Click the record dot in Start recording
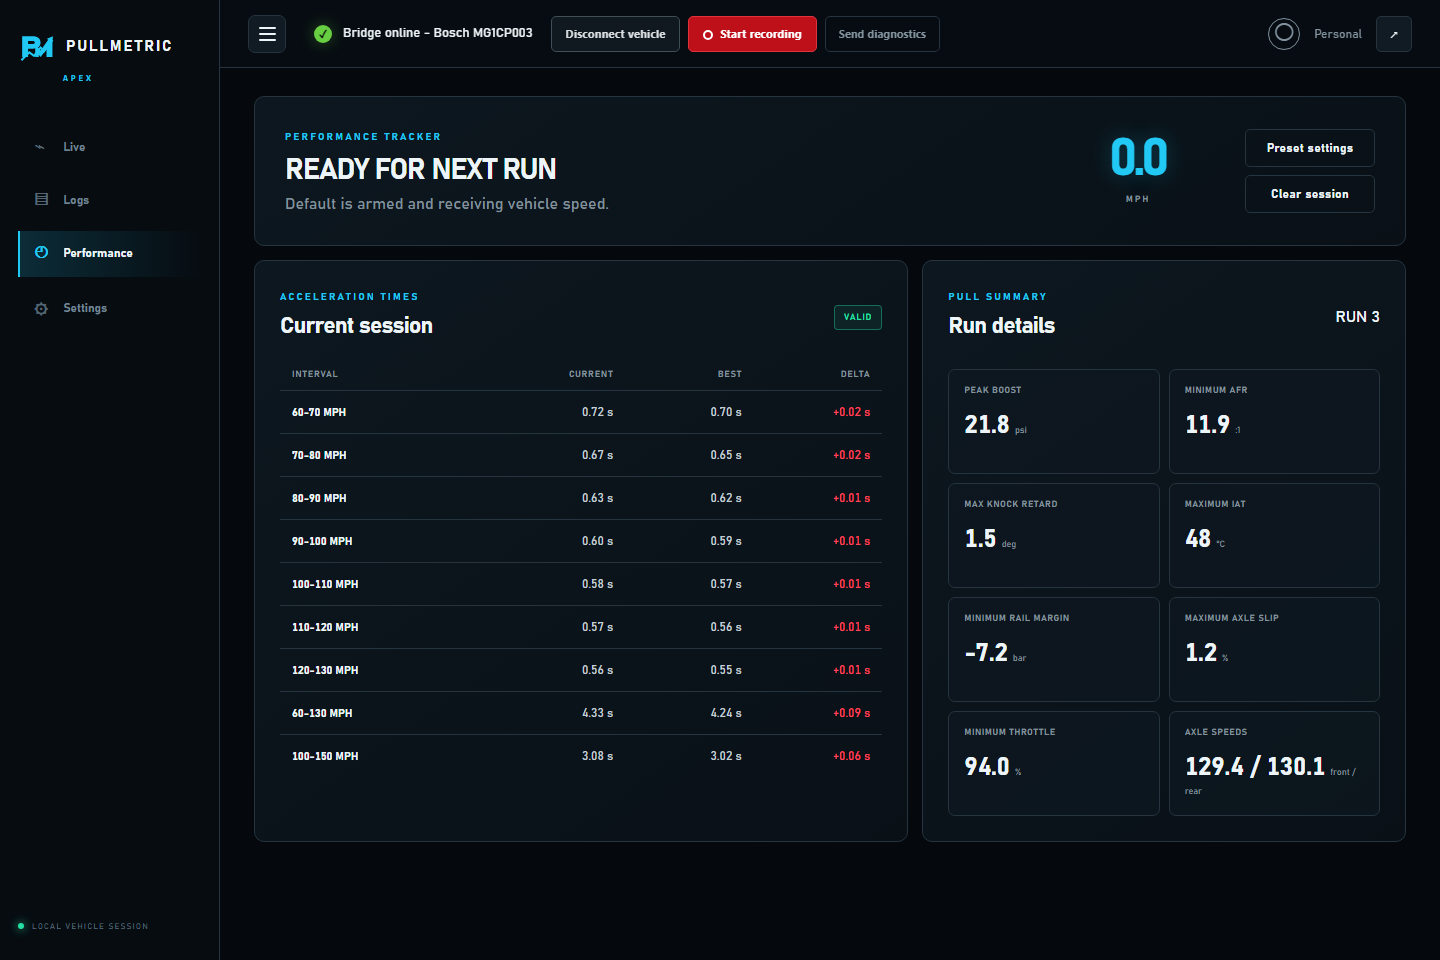1440x960 pixels. (708, 35)
